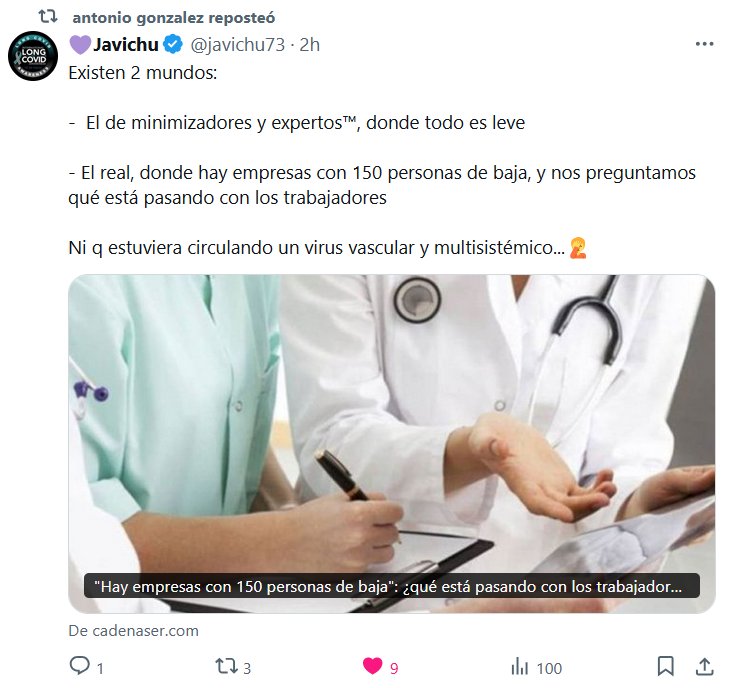Open Javichu's Long Covid profile avatar
This screenshot has height=688, width=730.
tap(33, 56)
